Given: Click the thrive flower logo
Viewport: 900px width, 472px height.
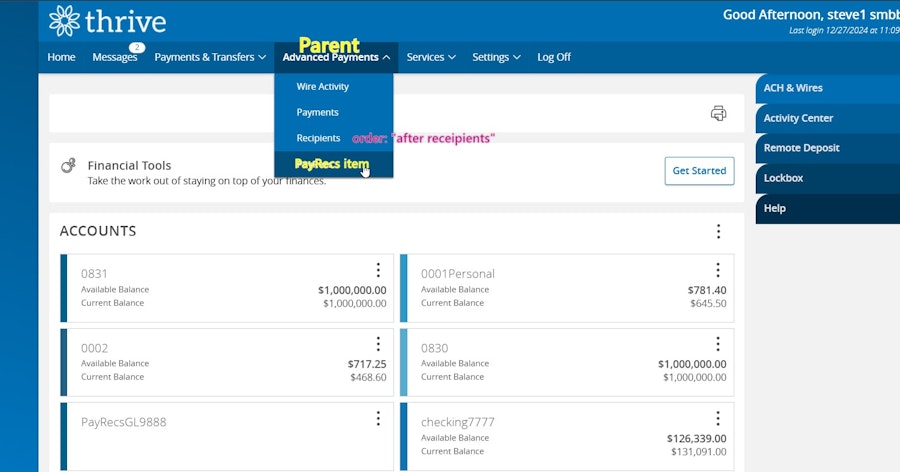Looking at the screenshot, I should tap(64, 21).
